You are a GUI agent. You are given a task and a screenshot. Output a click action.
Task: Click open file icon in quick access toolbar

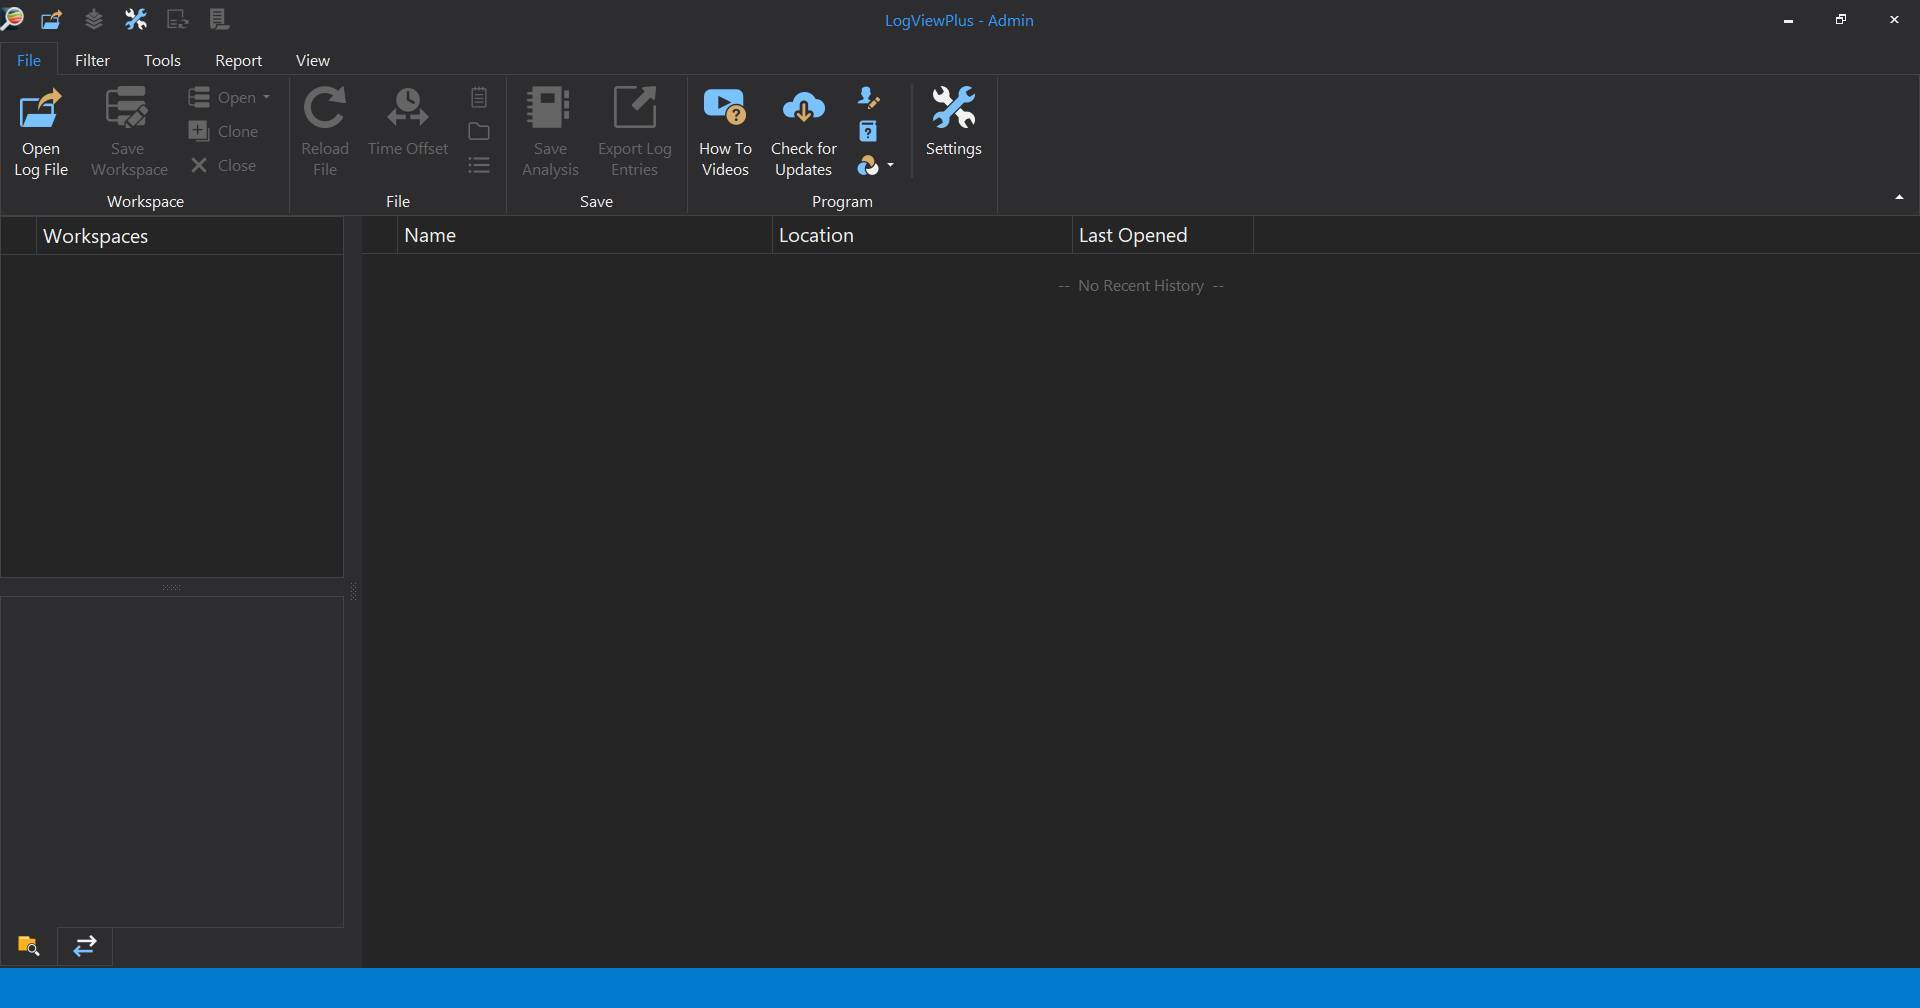coord(52,19)
